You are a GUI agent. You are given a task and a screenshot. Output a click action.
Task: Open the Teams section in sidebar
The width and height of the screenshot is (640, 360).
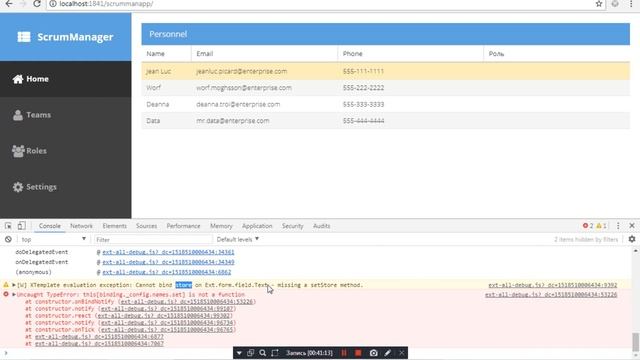coord(65,115)
